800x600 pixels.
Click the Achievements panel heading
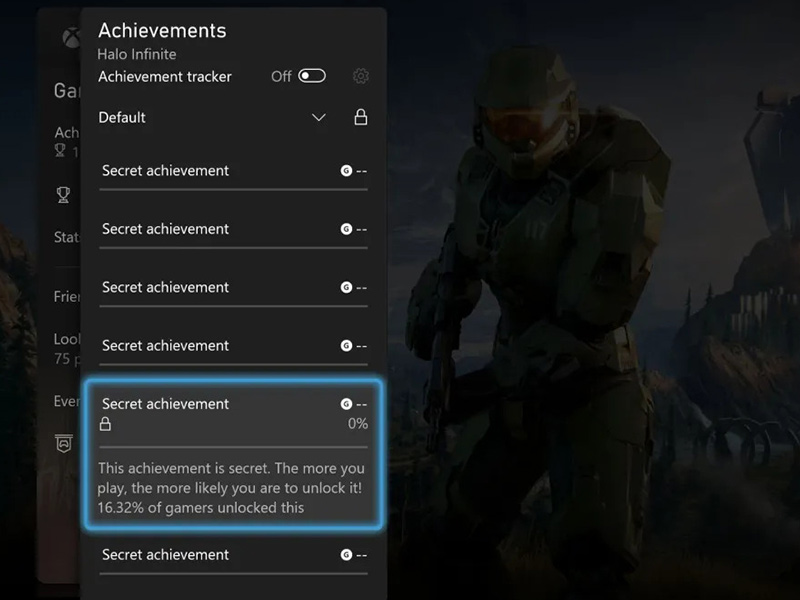point(162,31)
